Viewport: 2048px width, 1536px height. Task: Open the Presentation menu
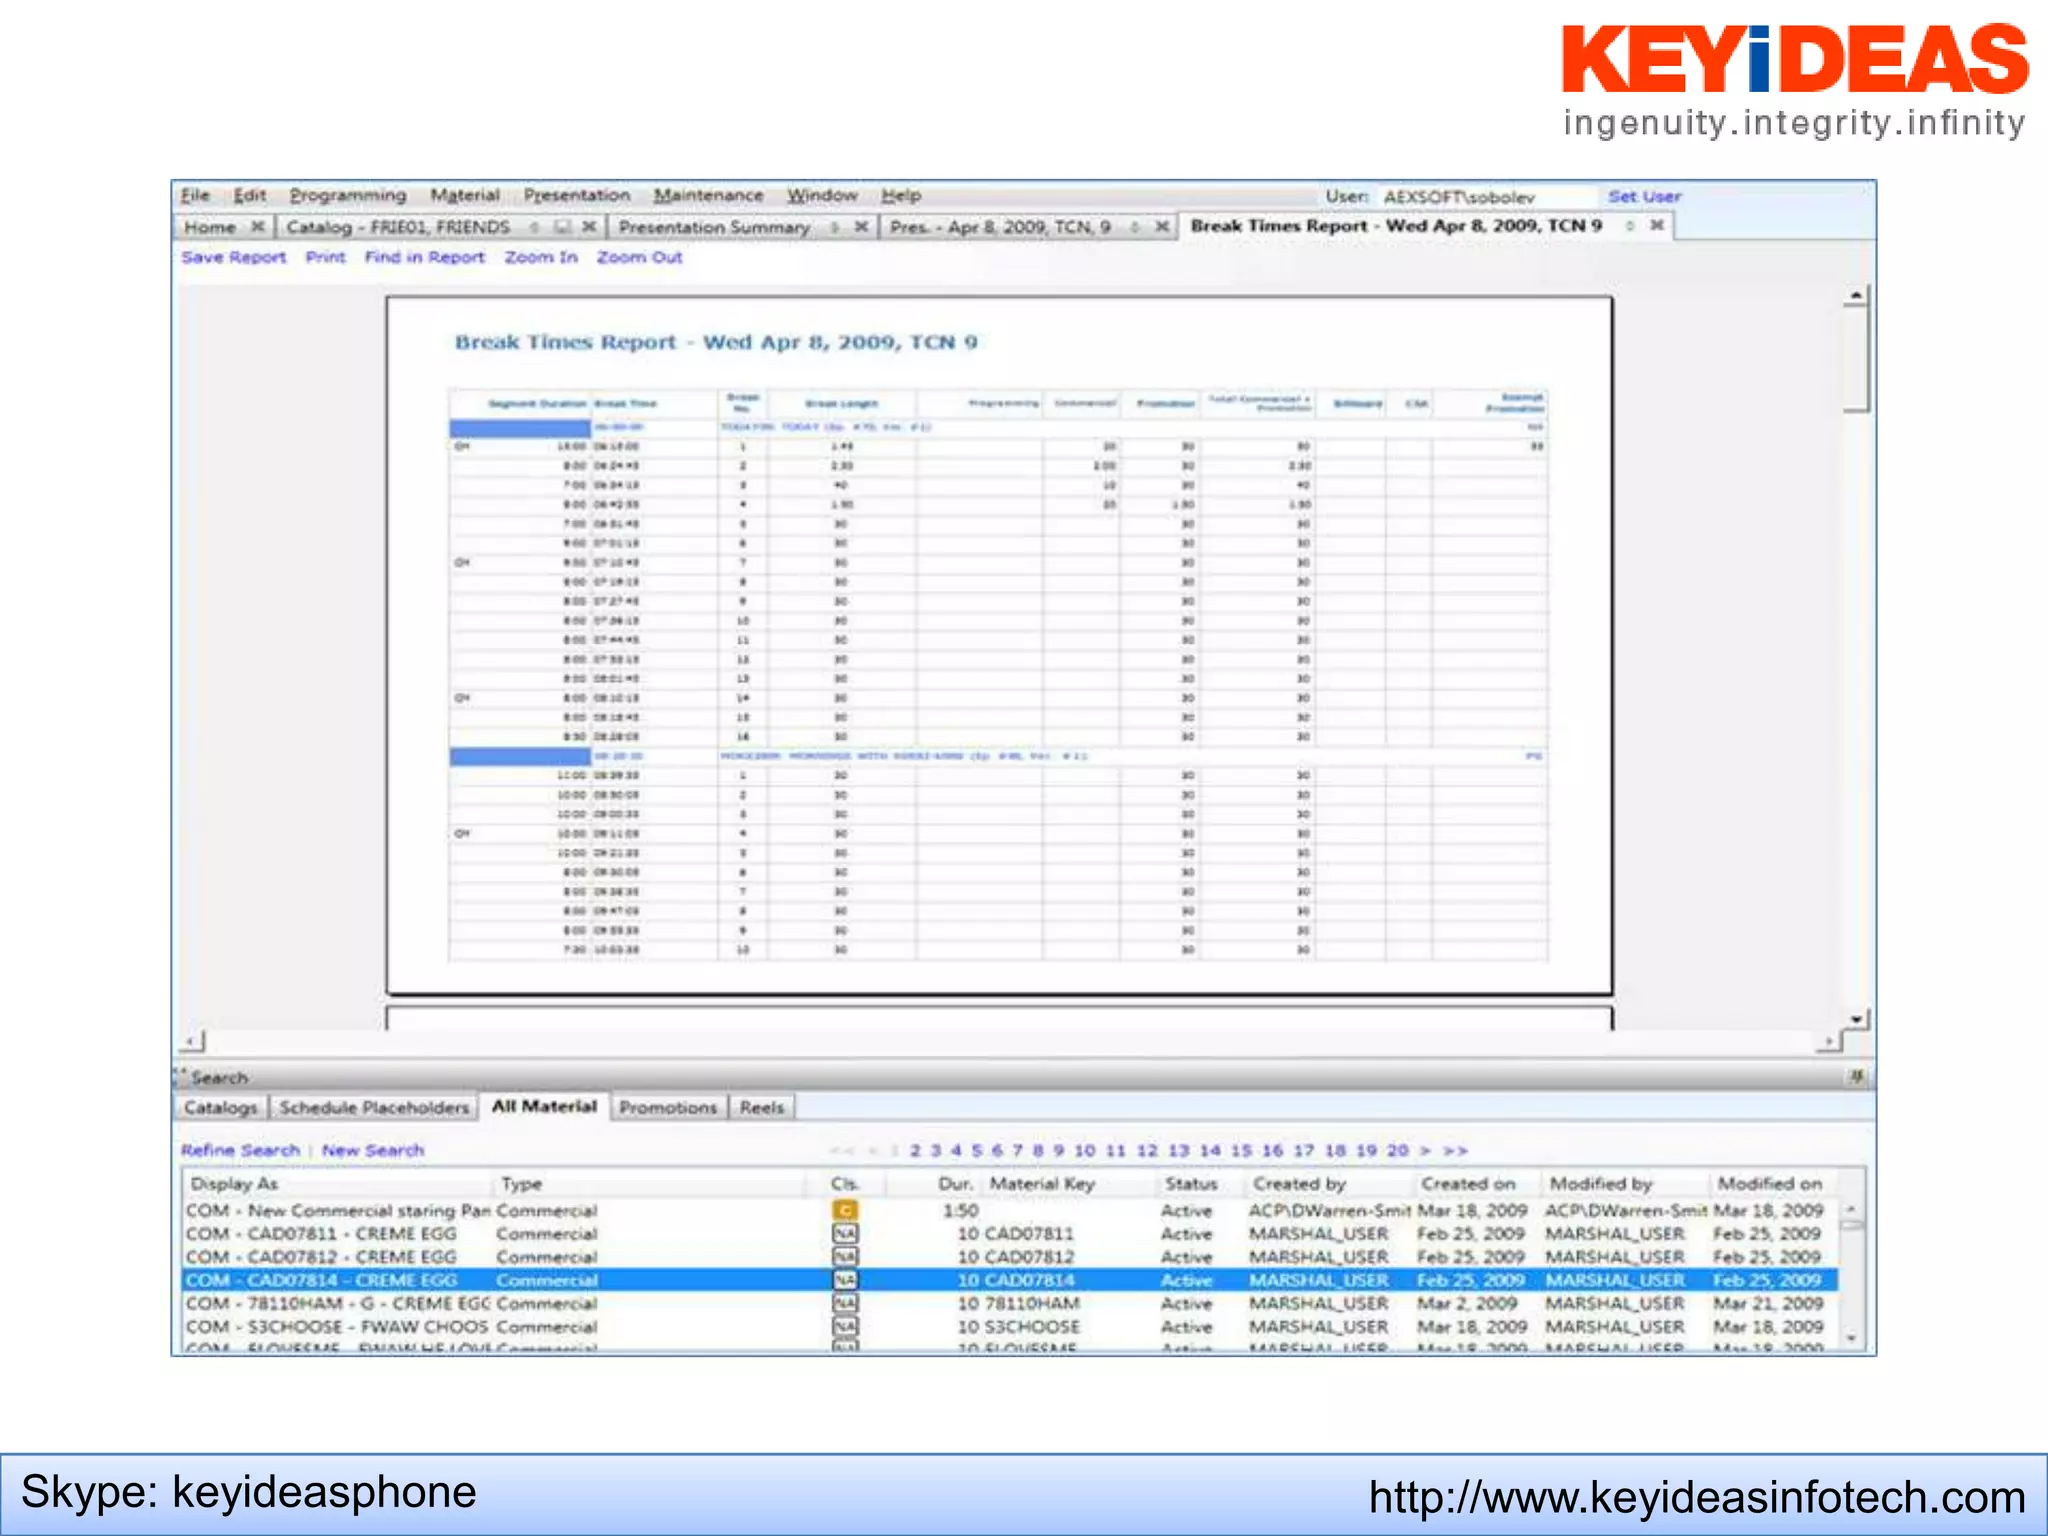click(577, 195)
